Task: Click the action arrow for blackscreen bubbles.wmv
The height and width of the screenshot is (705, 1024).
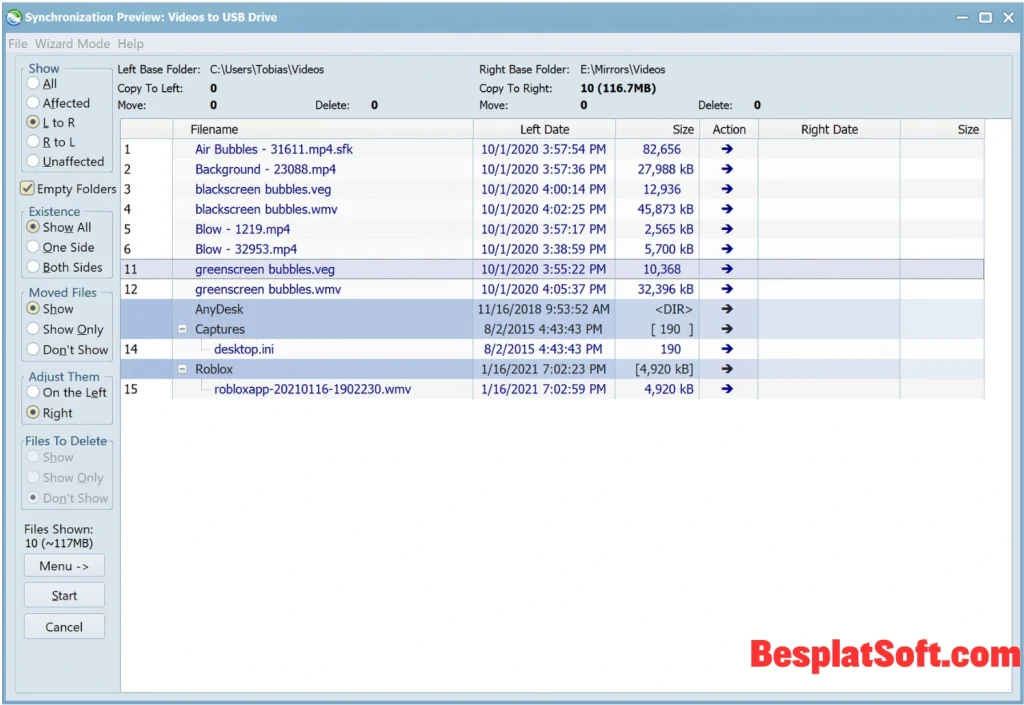Action: (x=727, y=209)
